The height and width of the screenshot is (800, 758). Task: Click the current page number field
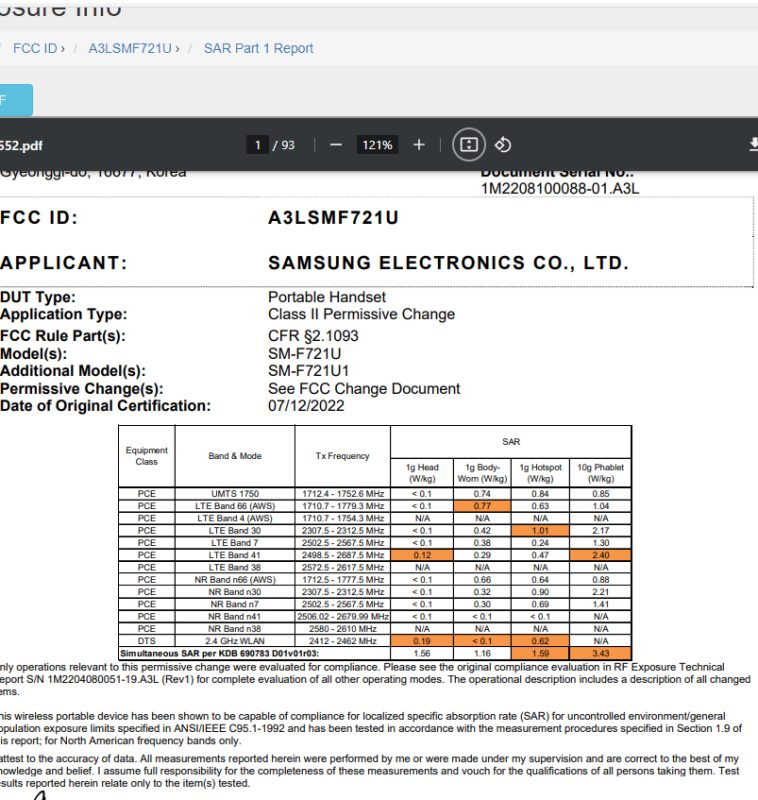coord(259,145)
